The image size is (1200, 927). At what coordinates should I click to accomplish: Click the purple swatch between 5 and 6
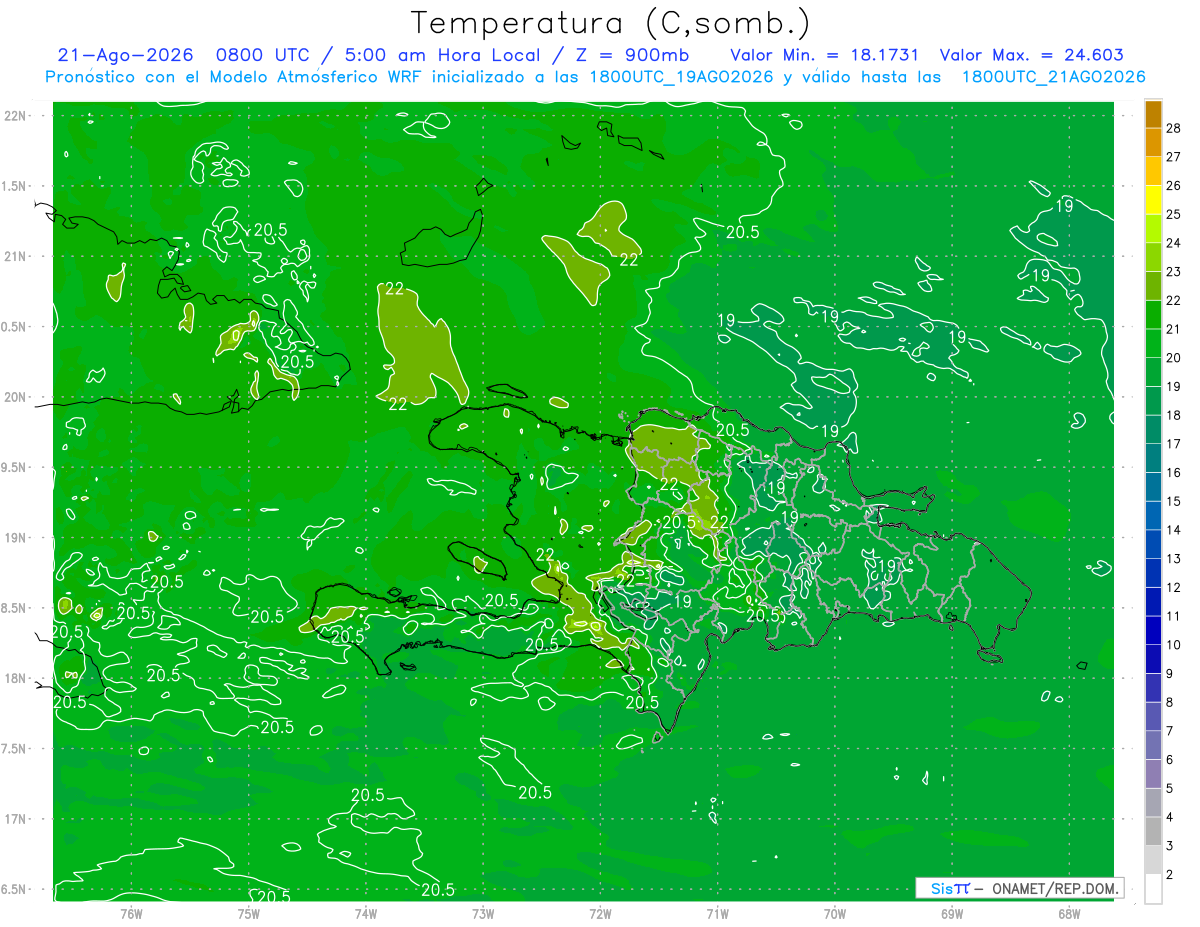[1153, 774]
